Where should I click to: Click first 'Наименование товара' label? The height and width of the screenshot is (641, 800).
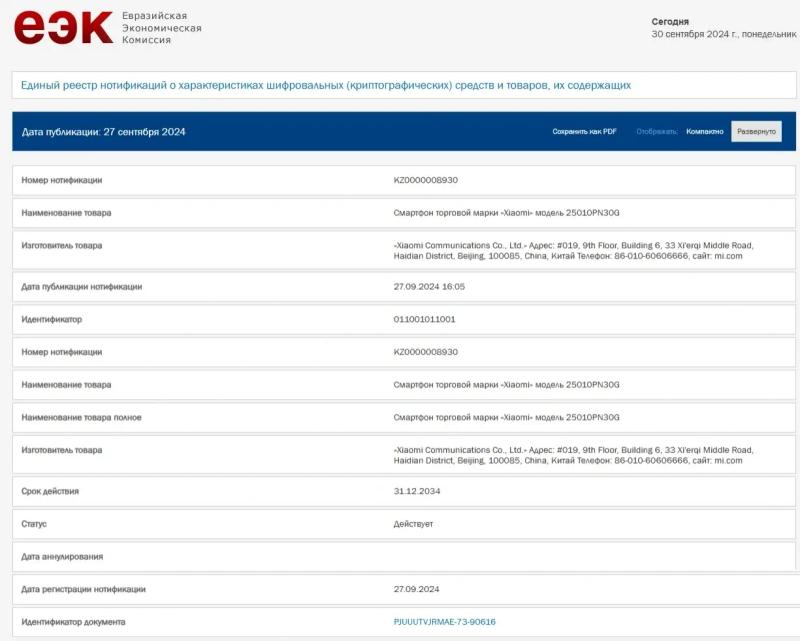point(66,213)
